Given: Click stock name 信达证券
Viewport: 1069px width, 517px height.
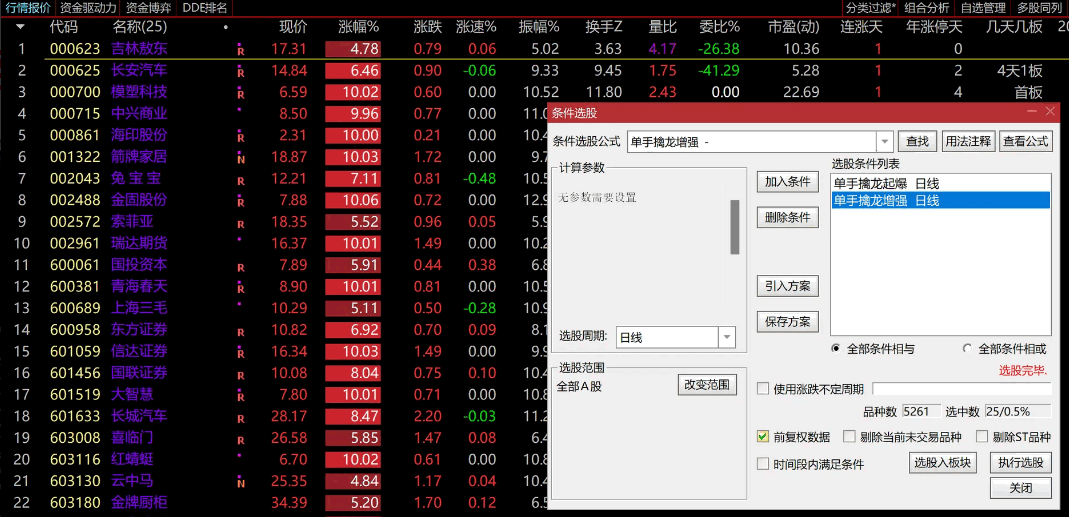Looking at the screenshot, I should 139,351.
